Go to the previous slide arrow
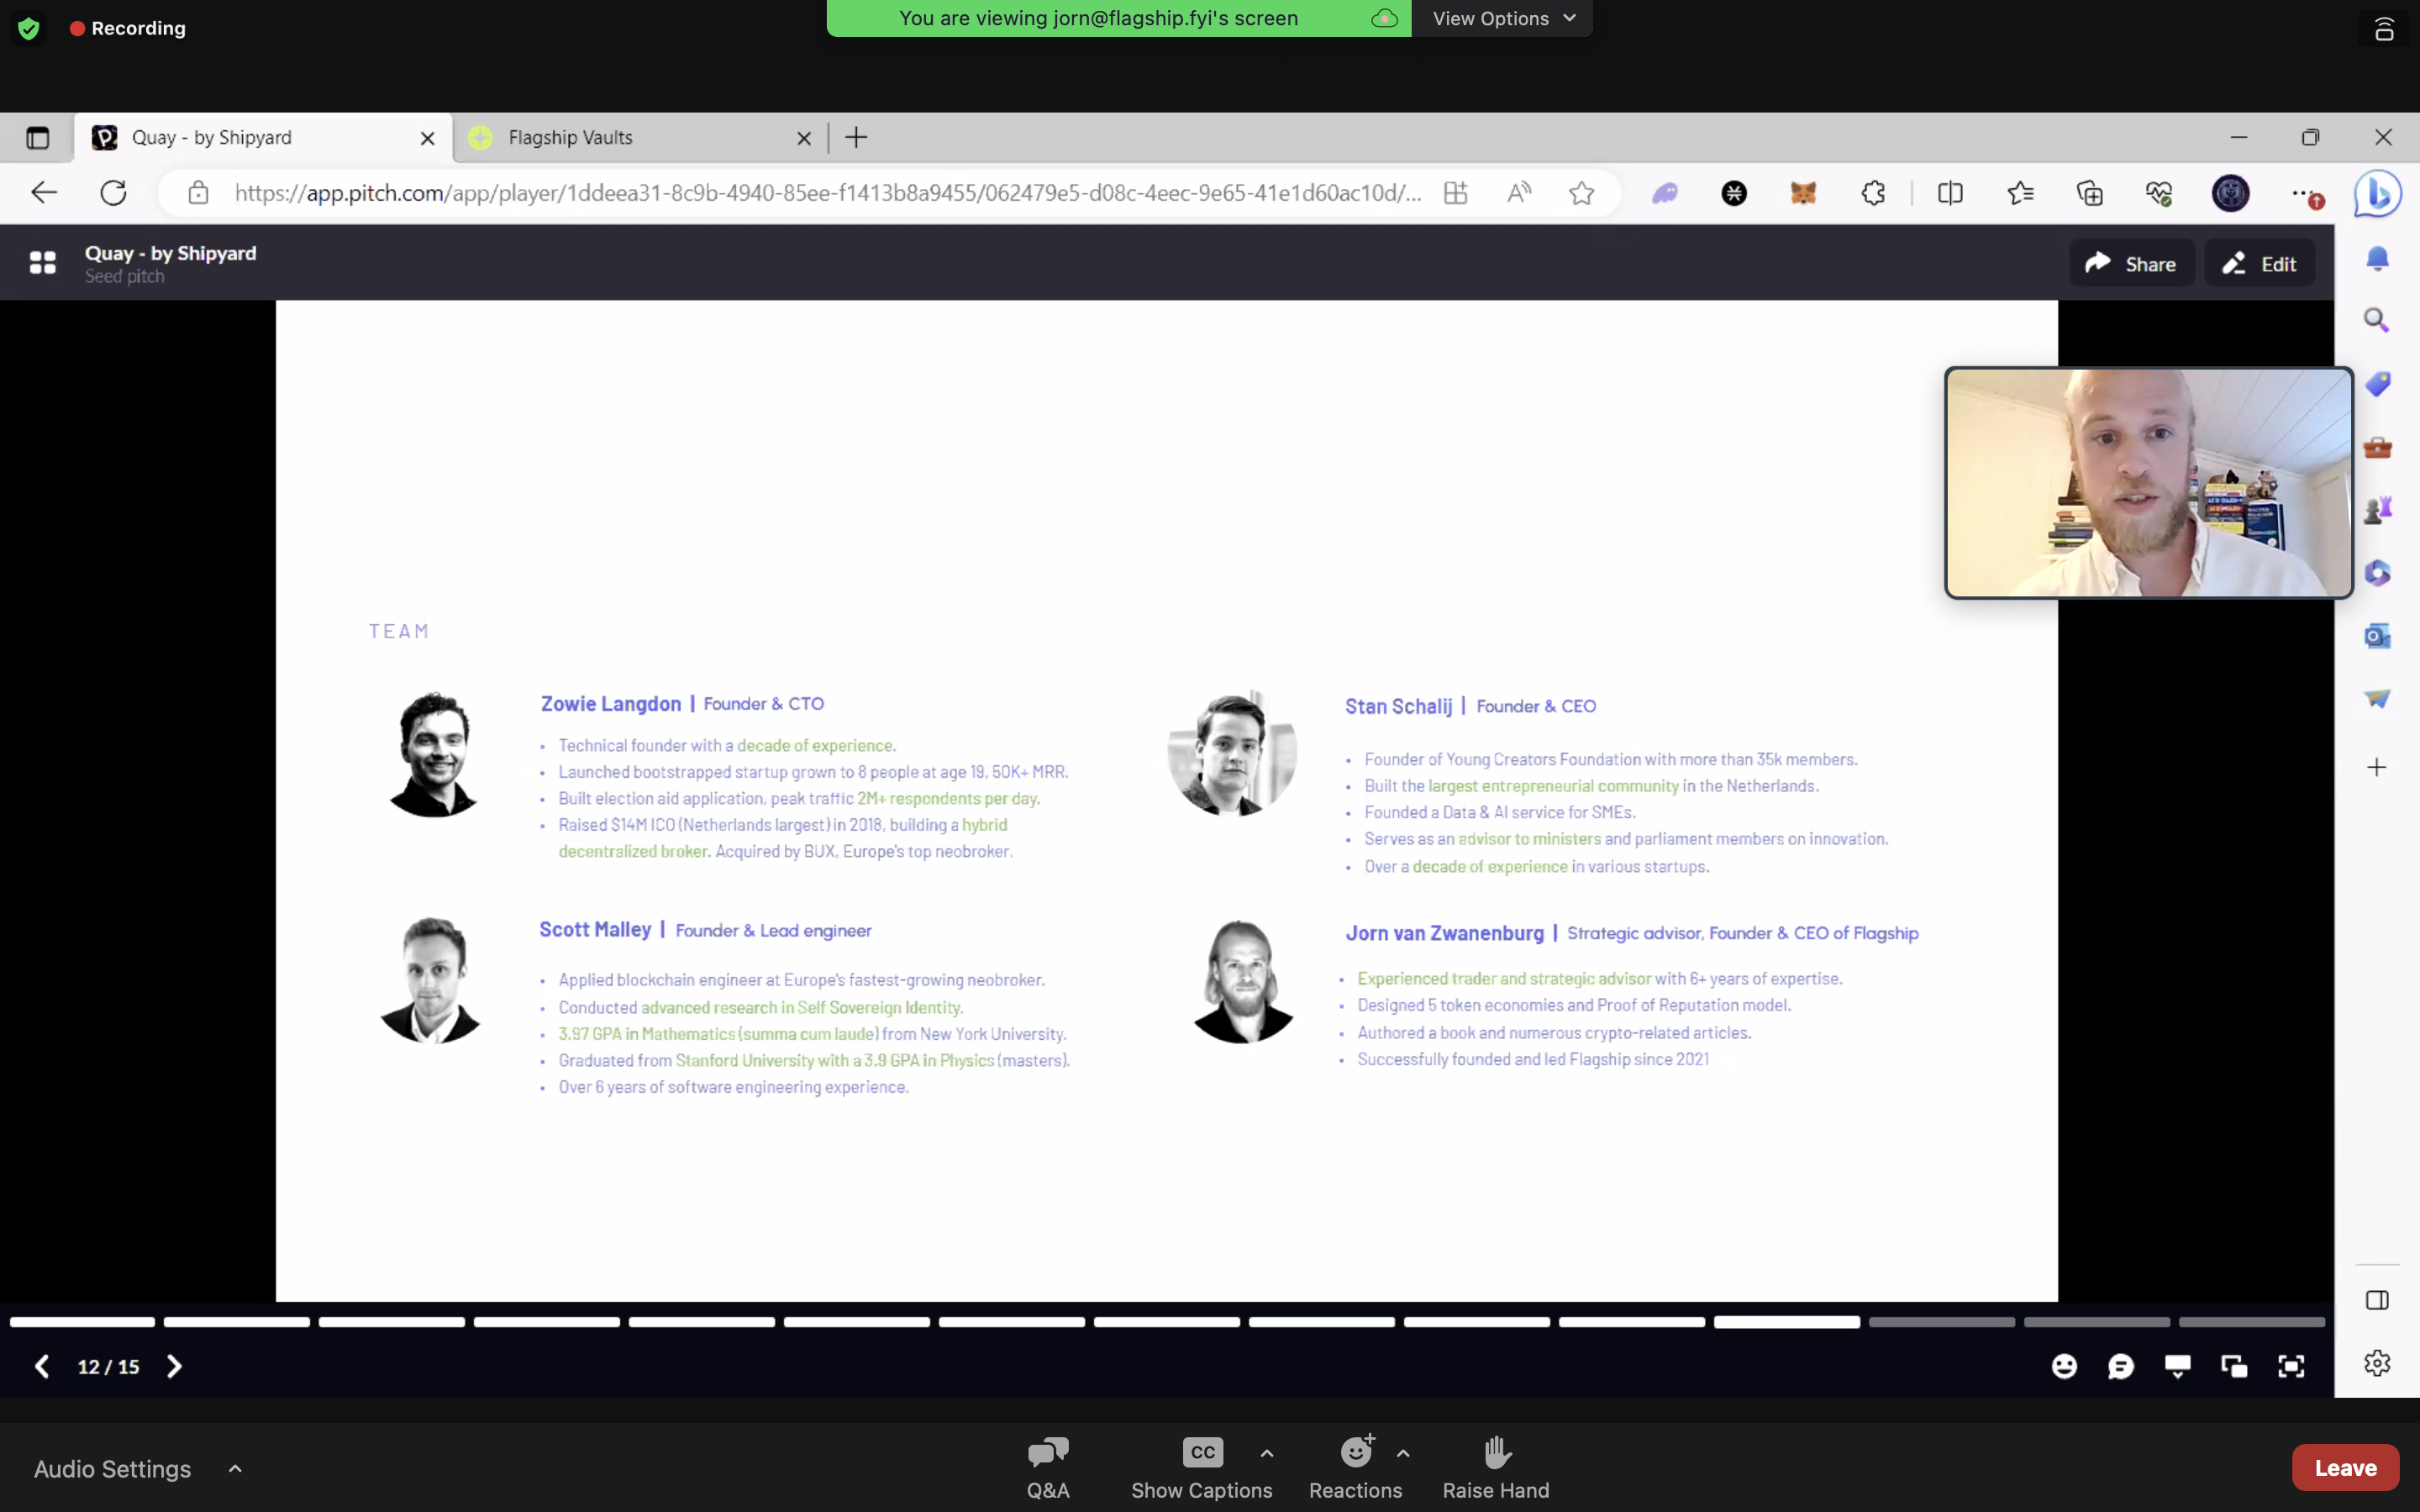This screenshot has width=2420, height=1512. coord(42,1366)
